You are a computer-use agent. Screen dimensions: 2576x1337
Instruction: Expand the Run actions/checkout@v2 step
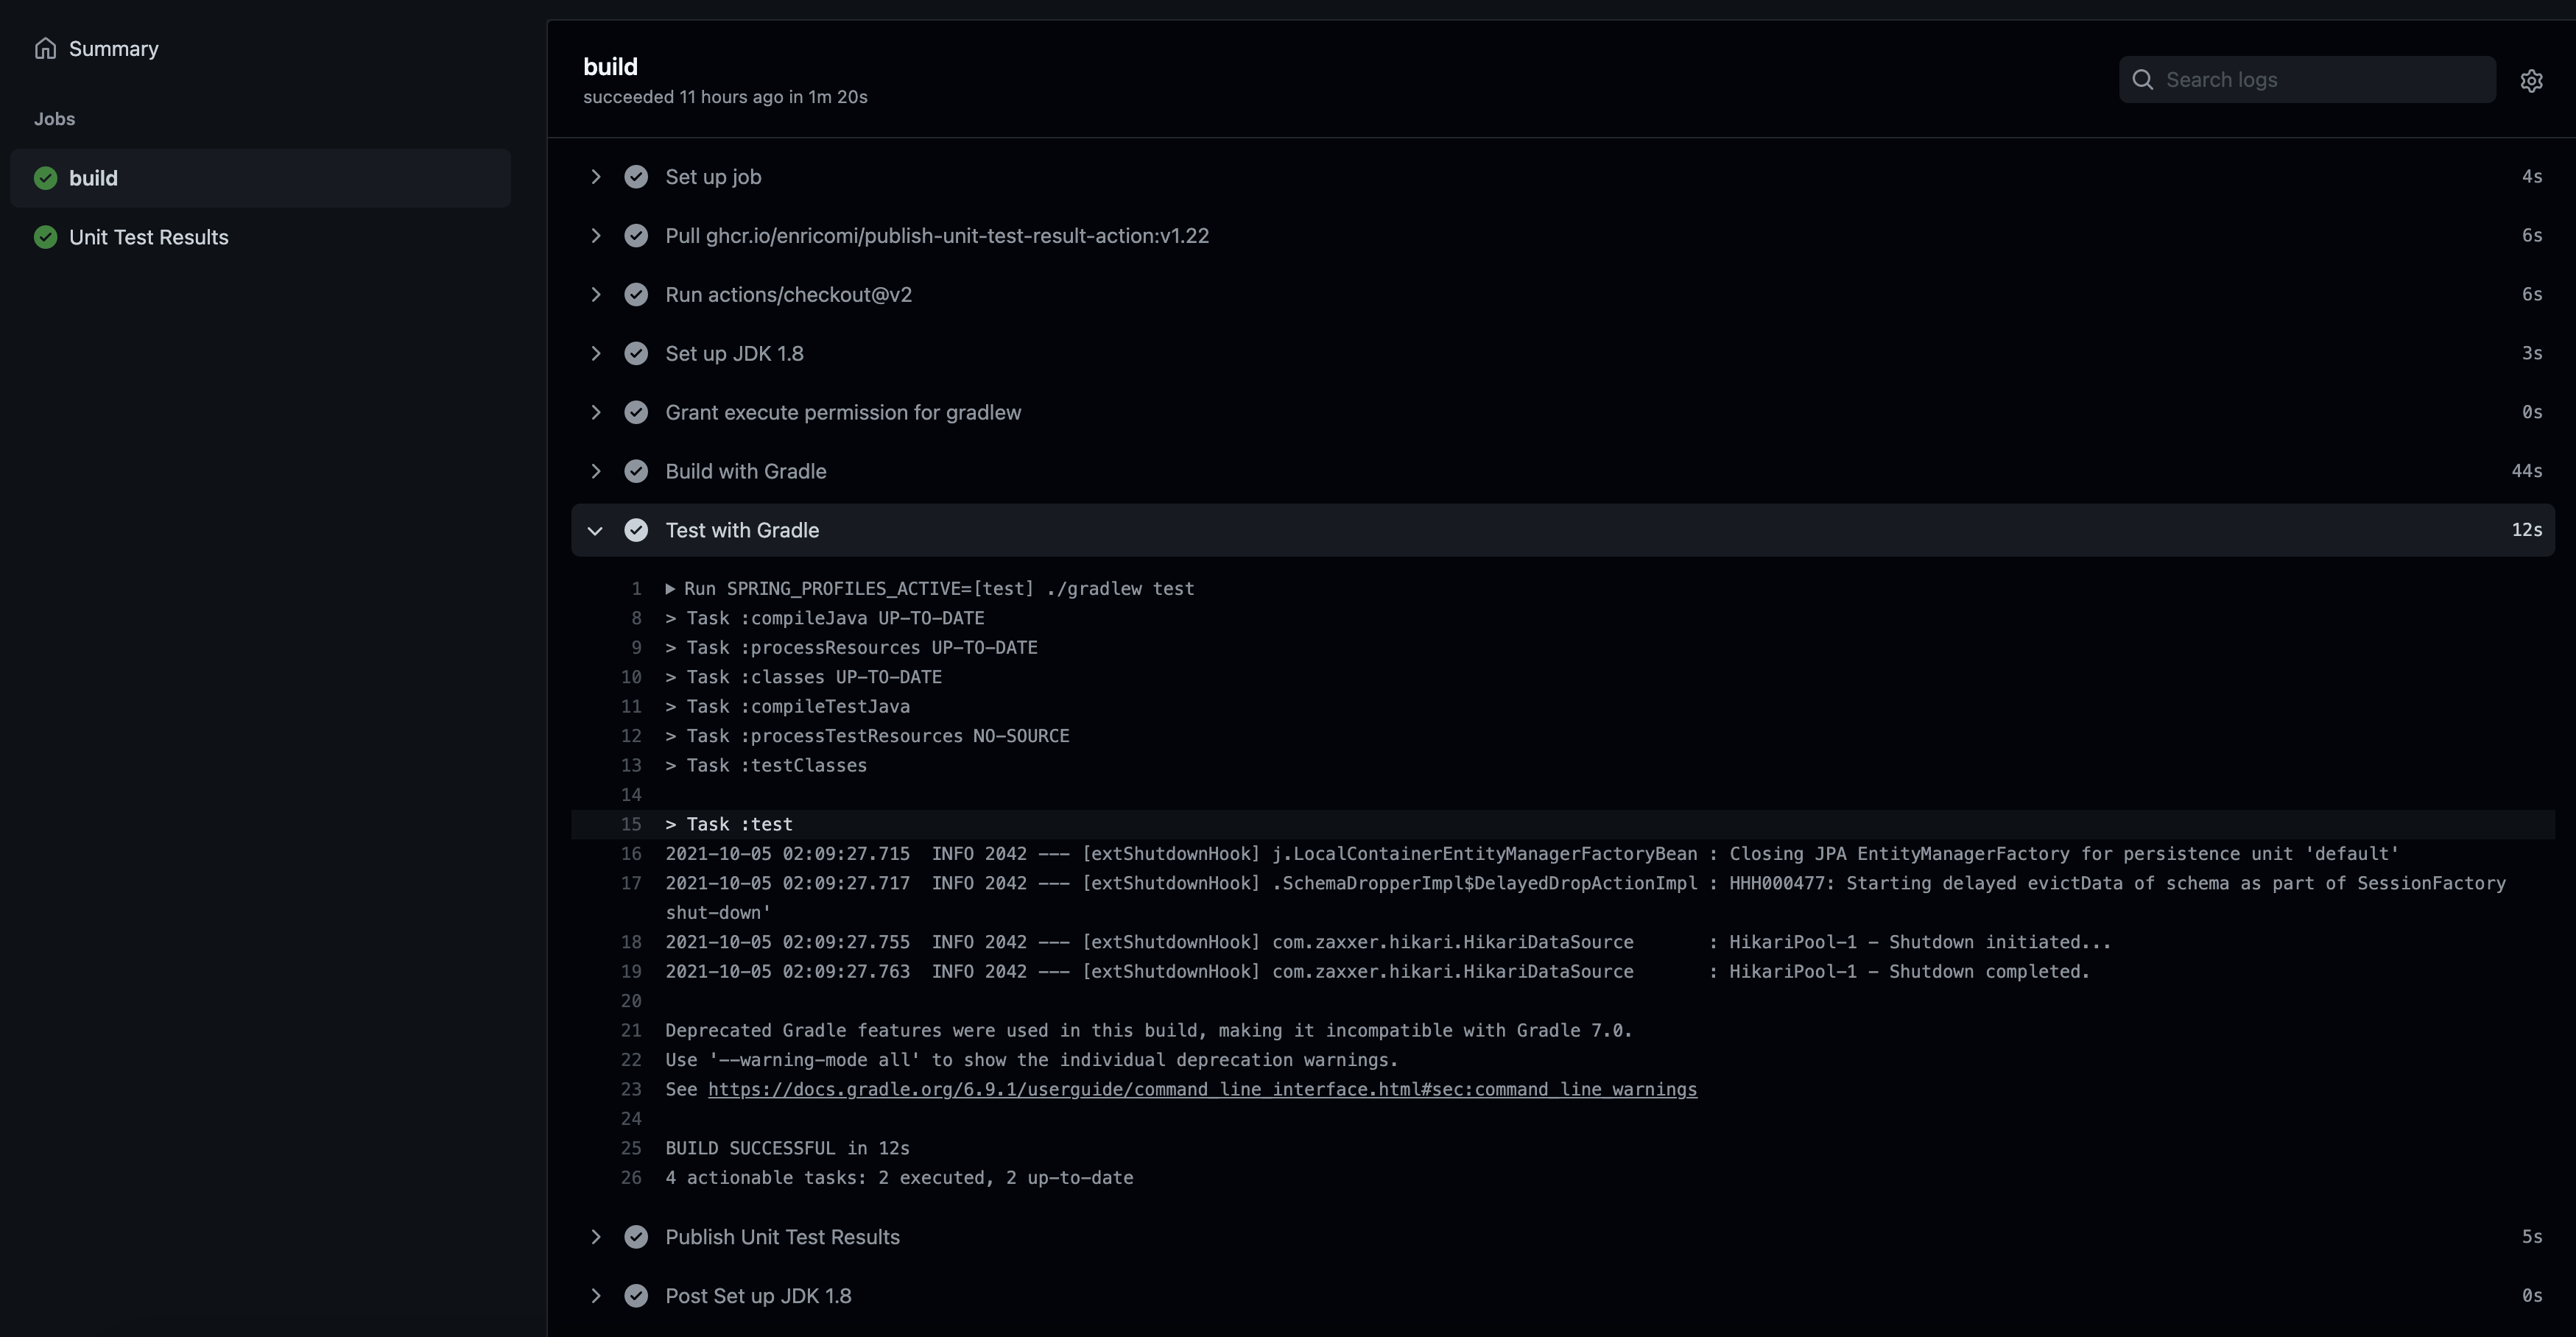click(596, 295)
